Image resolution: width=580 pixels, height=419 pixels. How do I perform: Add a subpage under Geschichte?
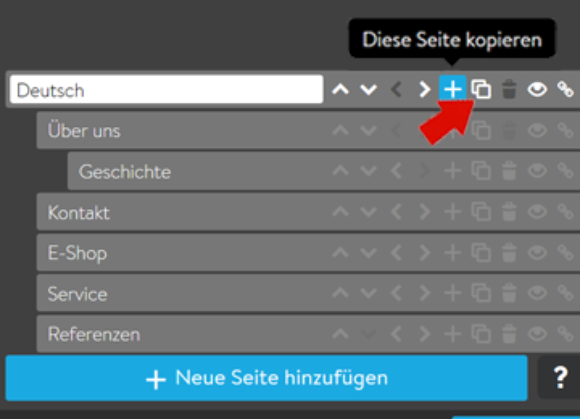point(453,171)
